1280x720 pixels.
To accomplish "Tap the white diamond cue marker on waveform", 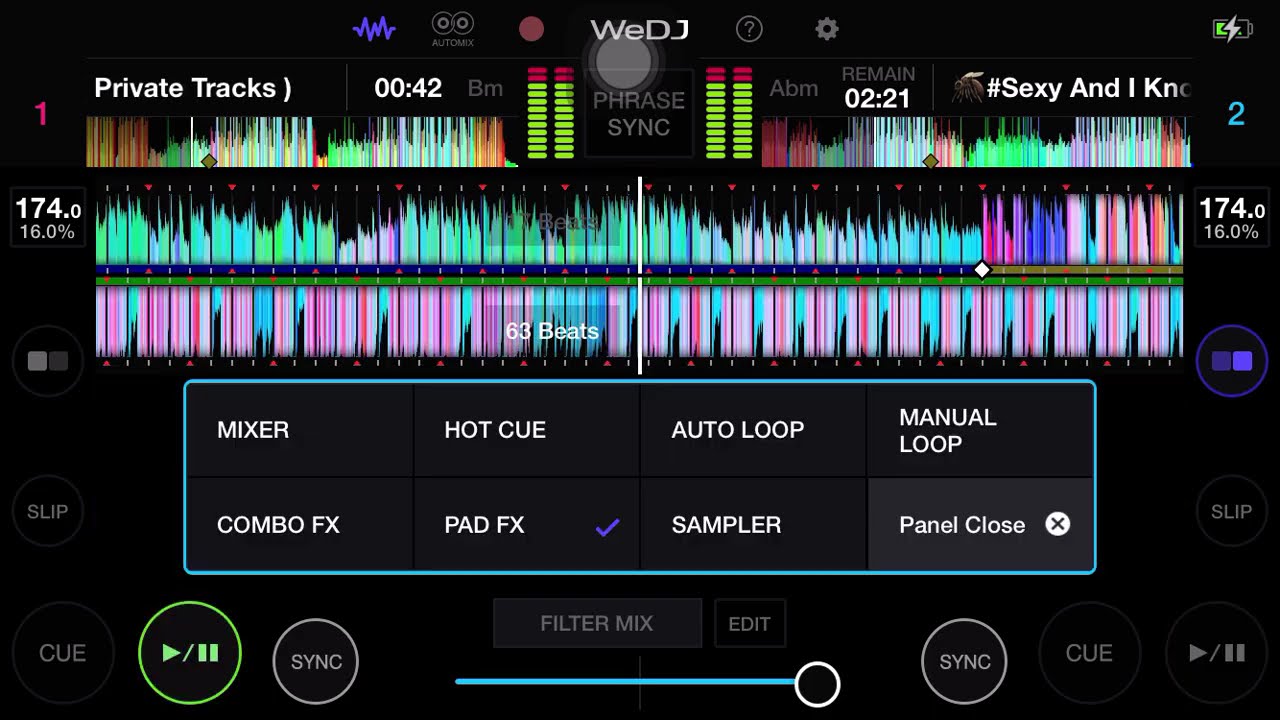I will click(982, 270).
